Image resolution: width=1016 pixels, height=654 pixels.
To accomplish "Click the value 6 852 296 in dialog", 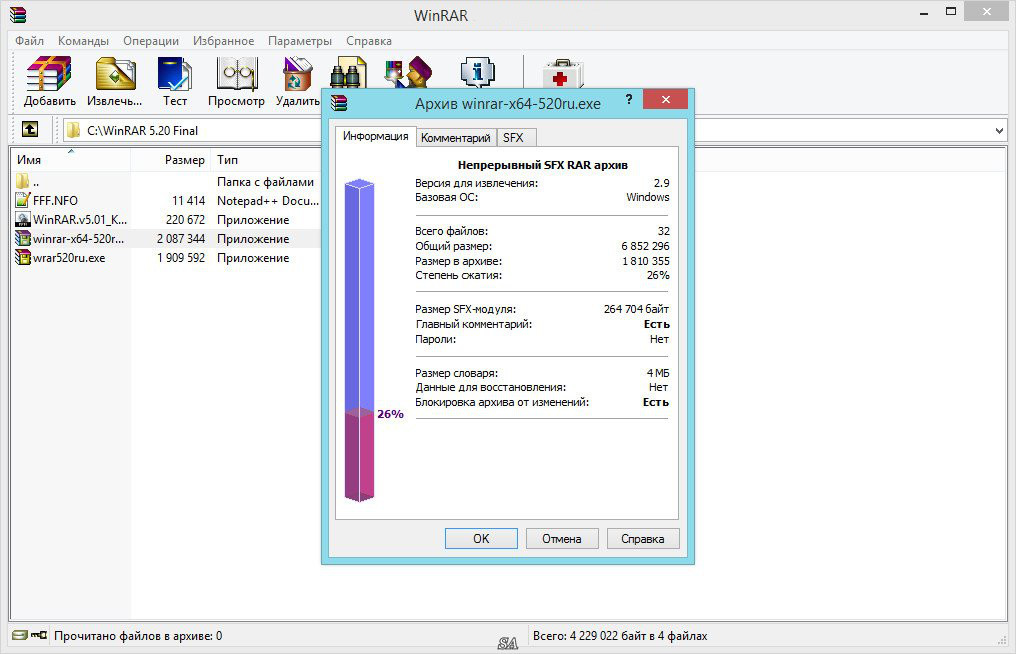I will click(645, 246).
